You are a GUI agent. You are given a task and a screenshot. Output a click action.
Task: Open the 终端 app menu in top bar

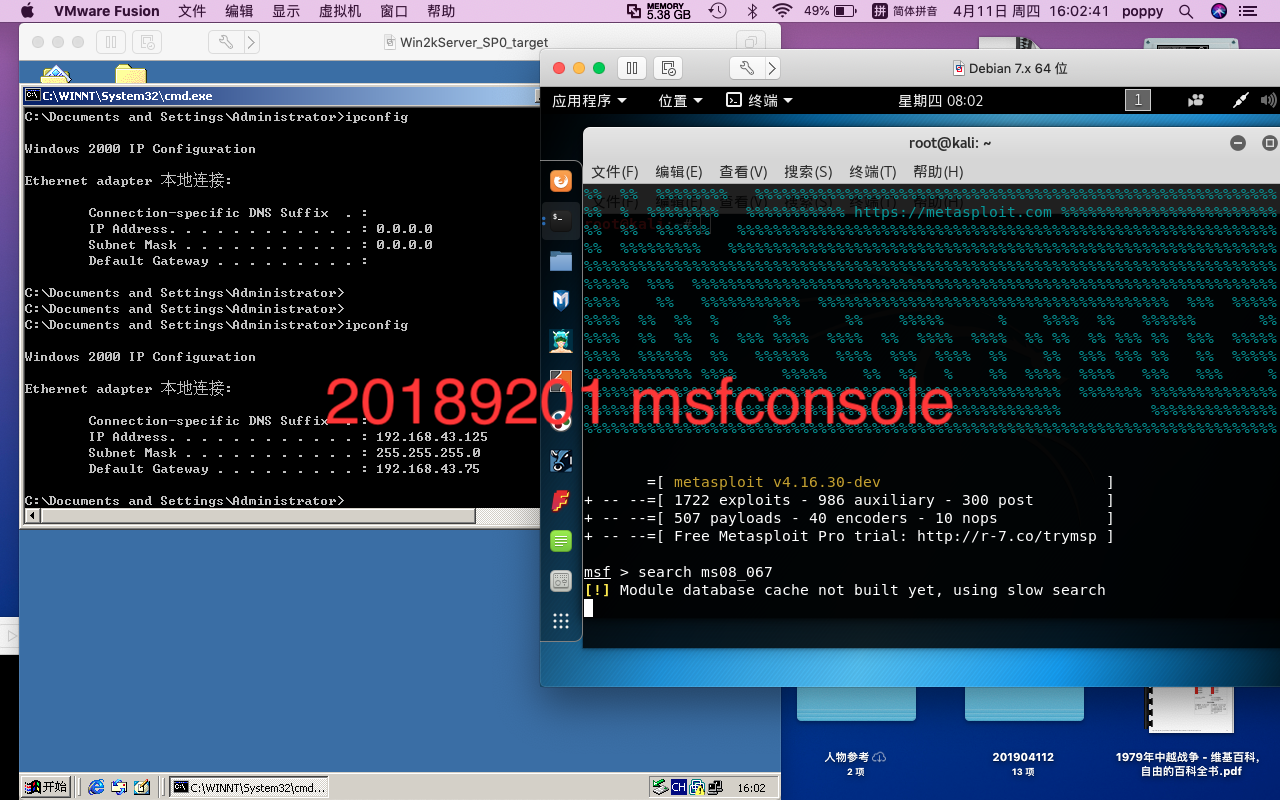[759, 101]
